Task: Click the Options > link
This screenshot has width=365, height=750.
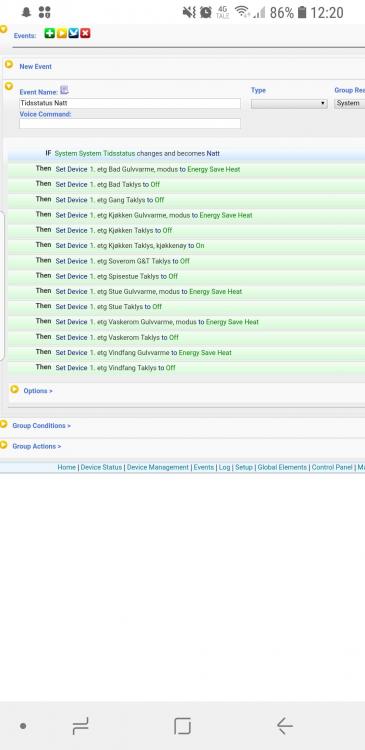Action: tap(38, 391)
